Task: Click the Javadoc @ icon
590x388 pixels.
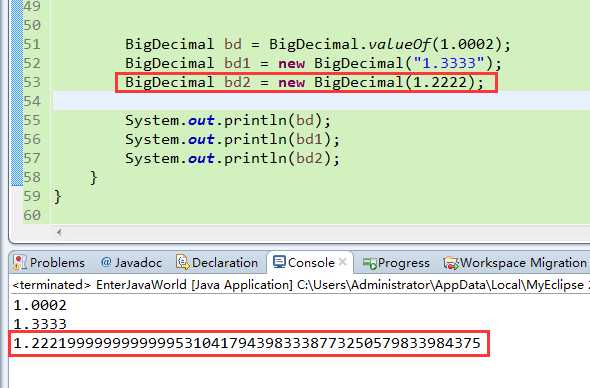Action: point(106,262)
